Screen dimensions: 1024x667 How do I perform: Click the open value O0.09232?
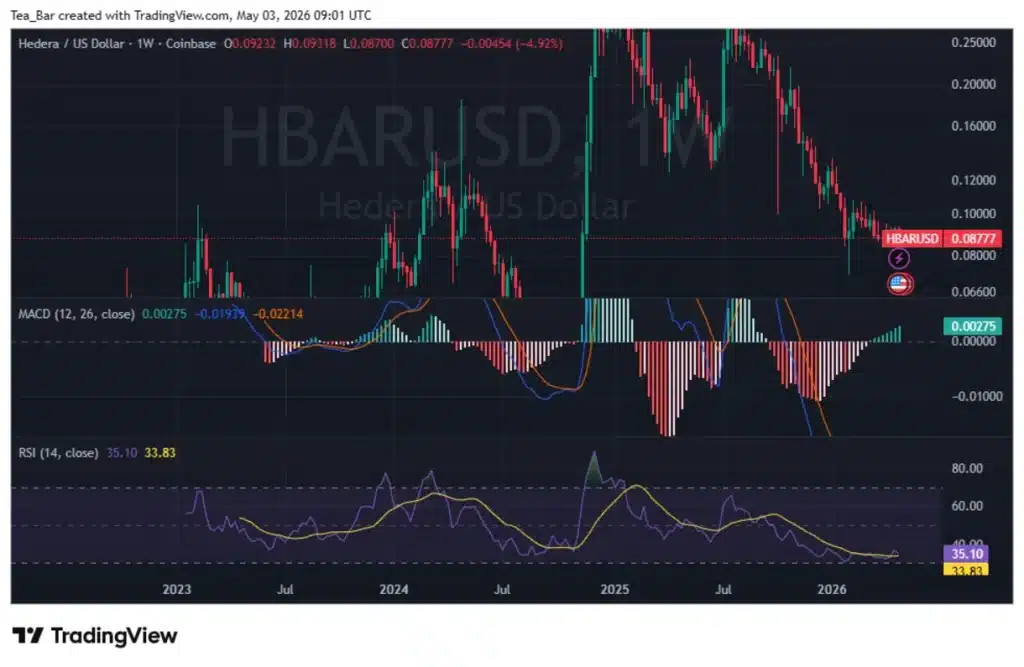(249, 44)
